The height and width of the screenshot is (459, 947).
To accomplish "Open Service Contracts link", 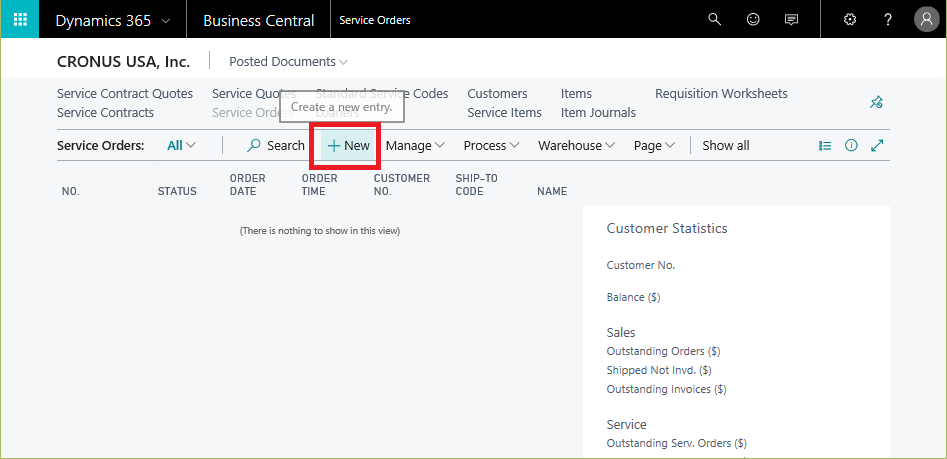I will point(105,112).
